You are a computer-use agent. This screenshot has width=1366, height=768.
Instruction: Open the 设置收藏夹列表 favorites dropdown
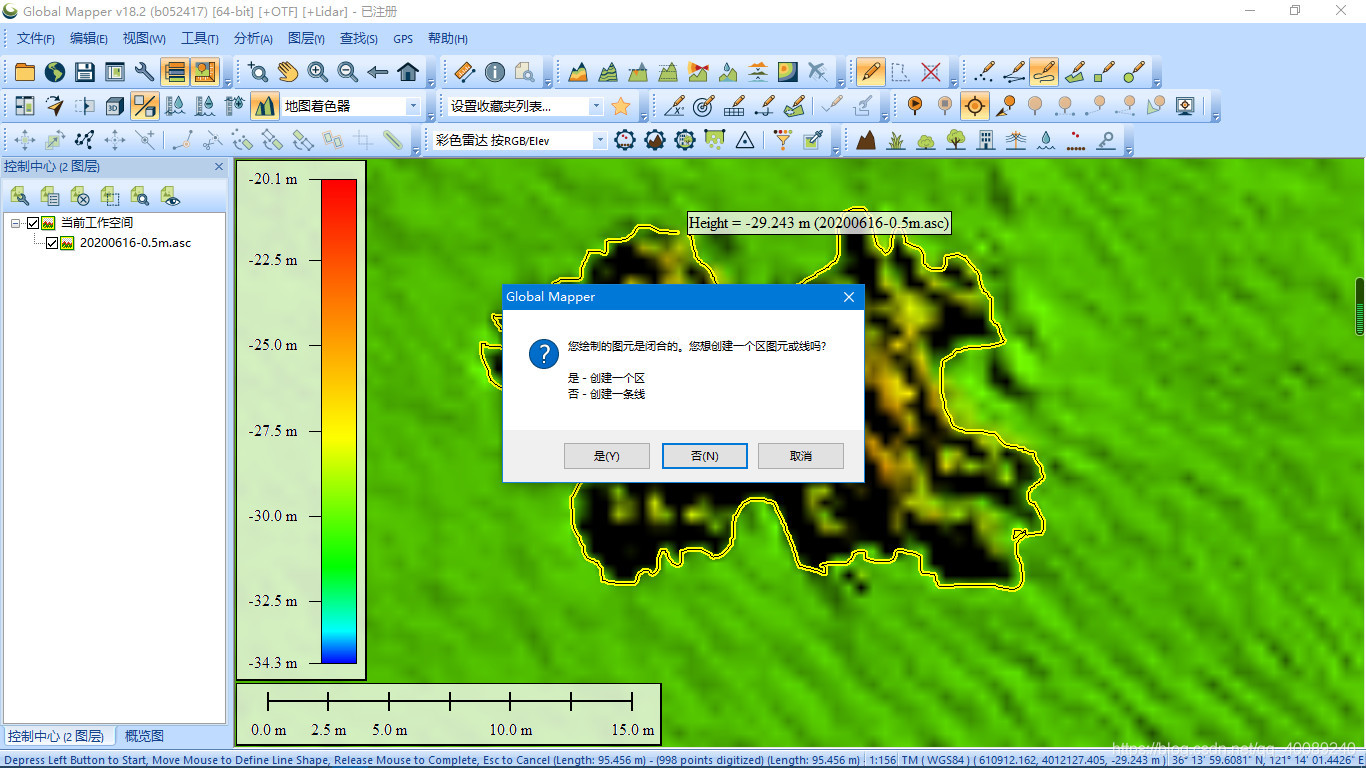click(x=595, y=106)
